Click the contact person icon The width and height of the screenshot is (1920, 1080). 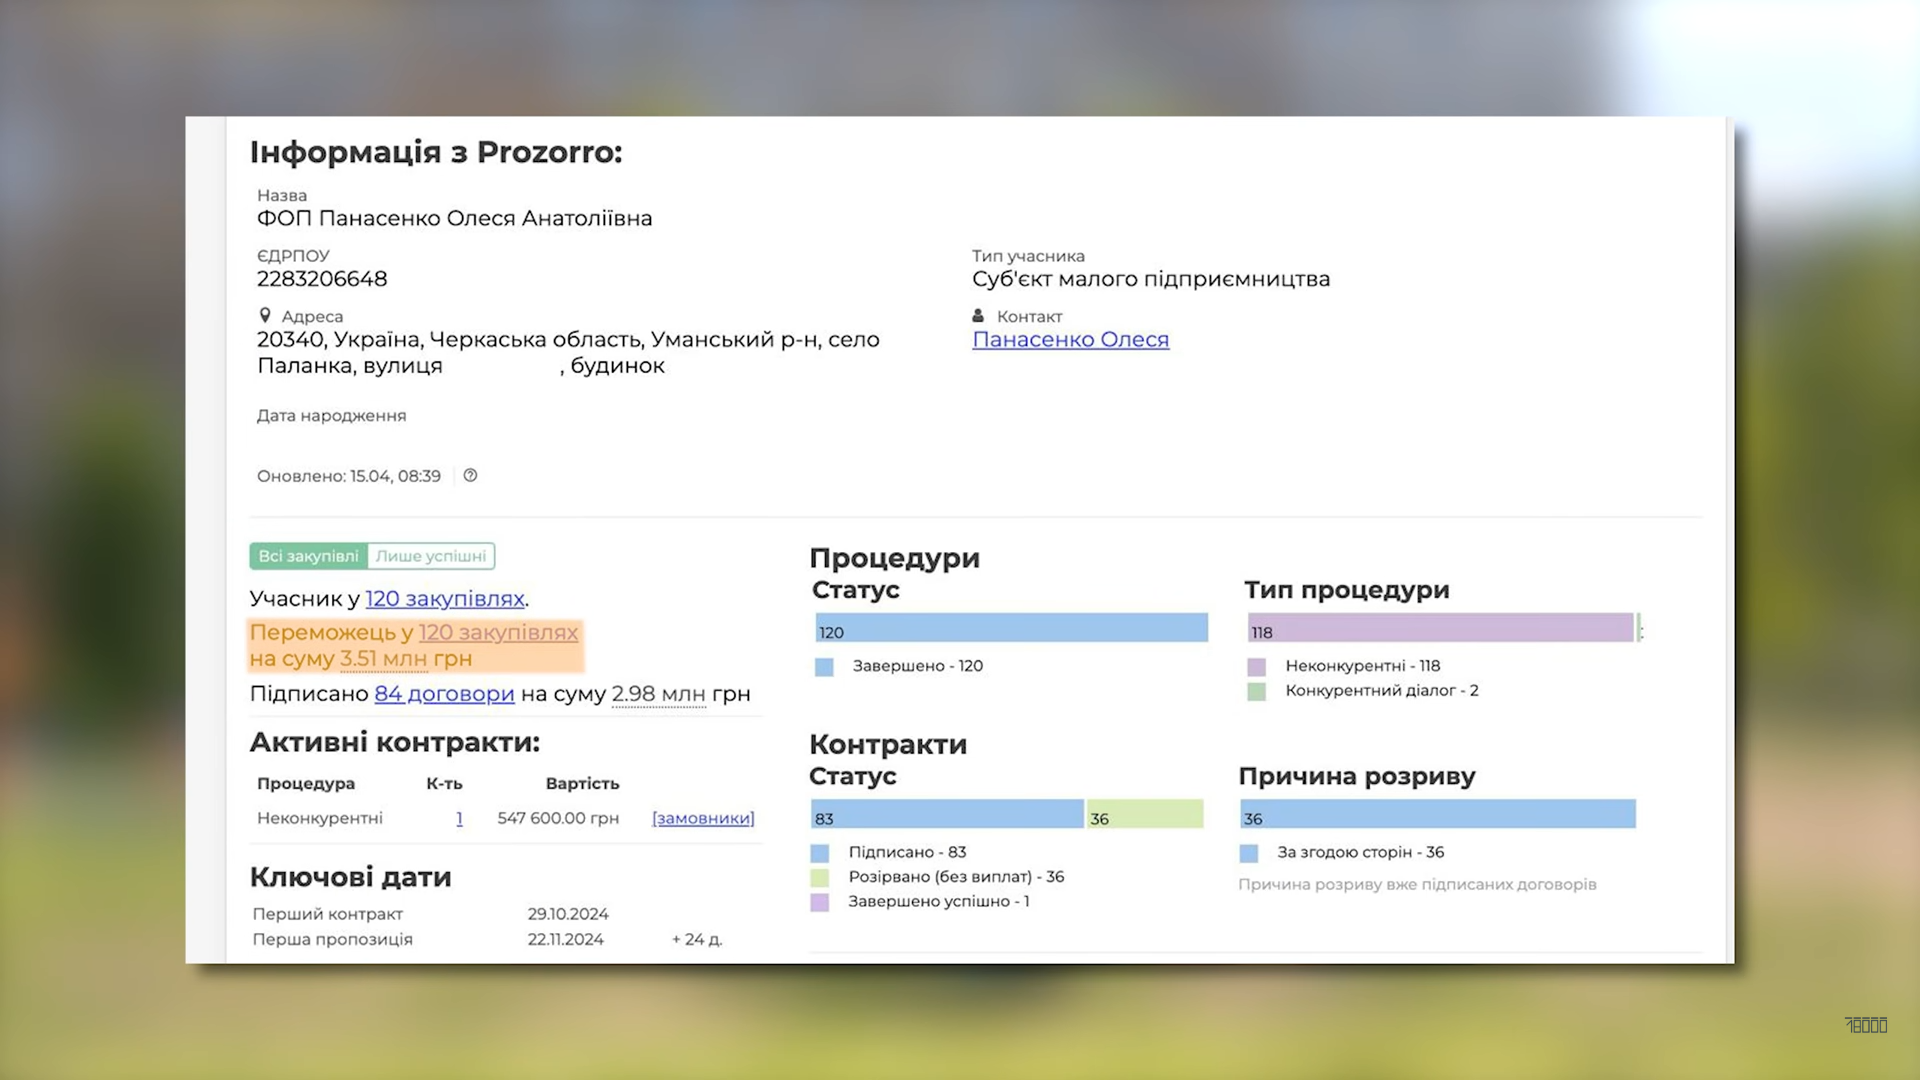click(978, 316)
